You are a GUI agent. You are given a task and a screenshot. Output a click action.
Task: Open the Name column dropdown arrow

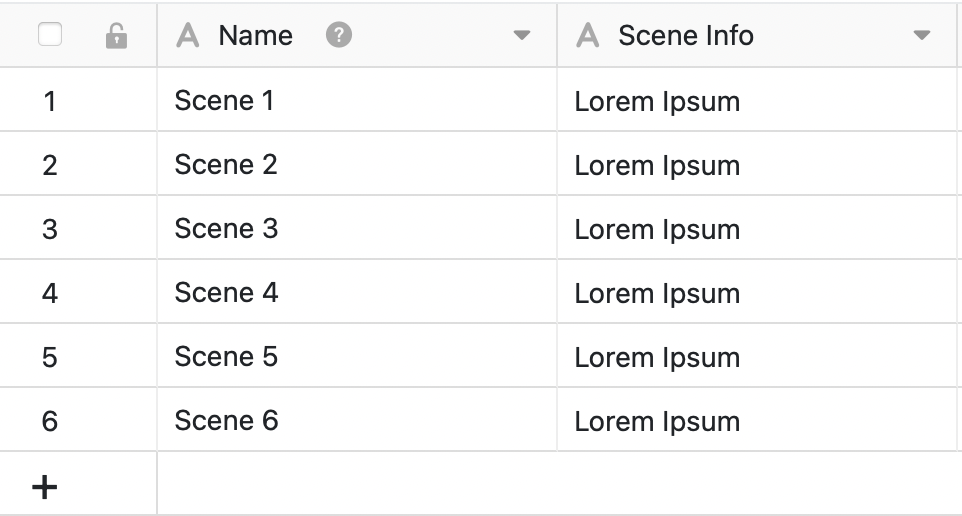click(521, 36)
